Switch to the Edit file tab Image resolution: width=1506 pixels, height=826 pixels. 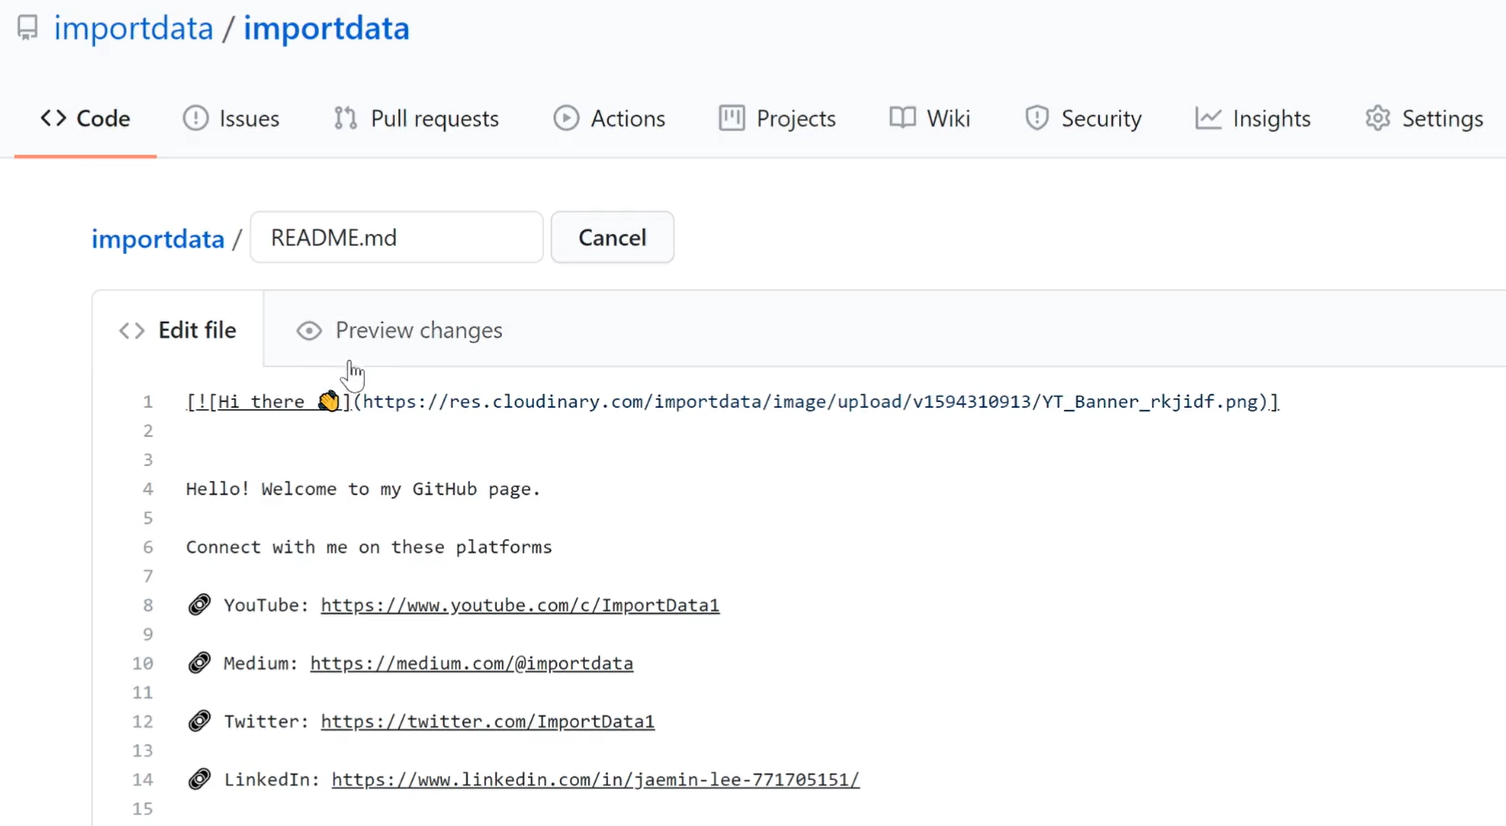178,330
